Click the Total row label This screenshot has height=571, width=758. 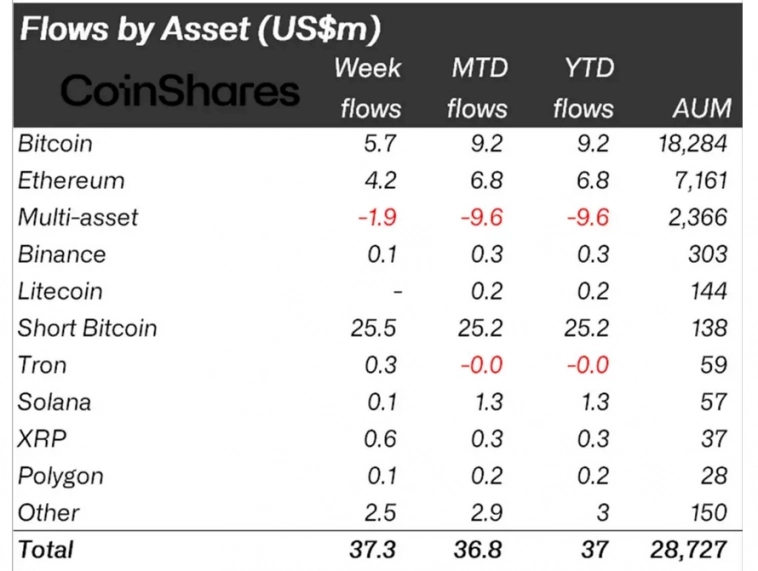coord(46,549)
